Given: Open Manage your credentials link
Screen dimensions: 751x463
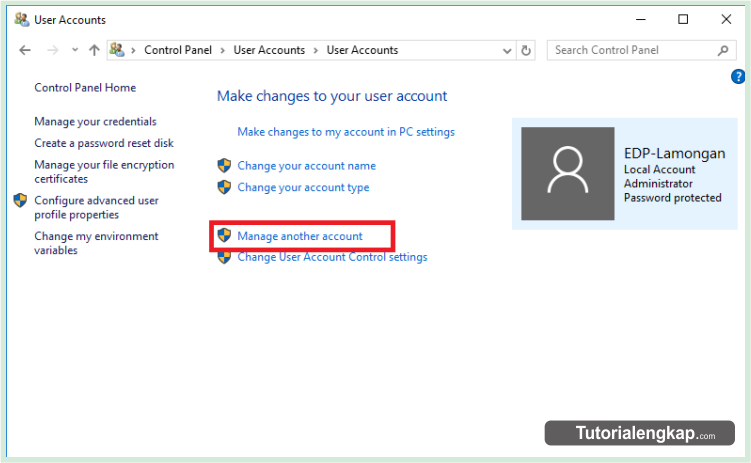Looking at the screenshot, I should [95, 122].
